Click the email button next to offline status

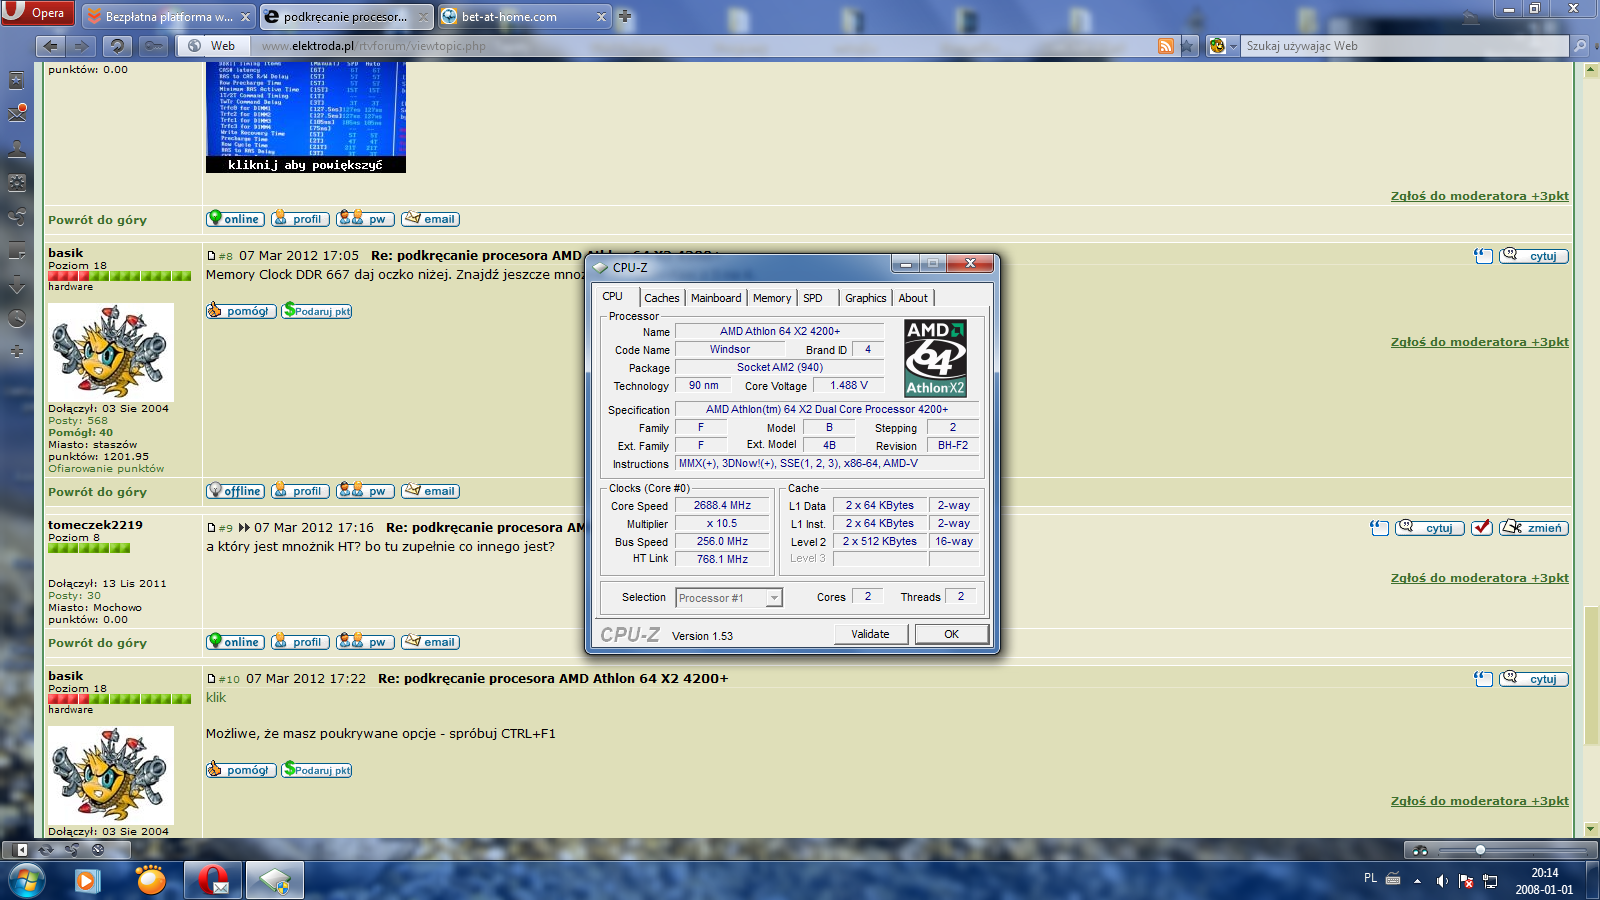click(431, 491)
